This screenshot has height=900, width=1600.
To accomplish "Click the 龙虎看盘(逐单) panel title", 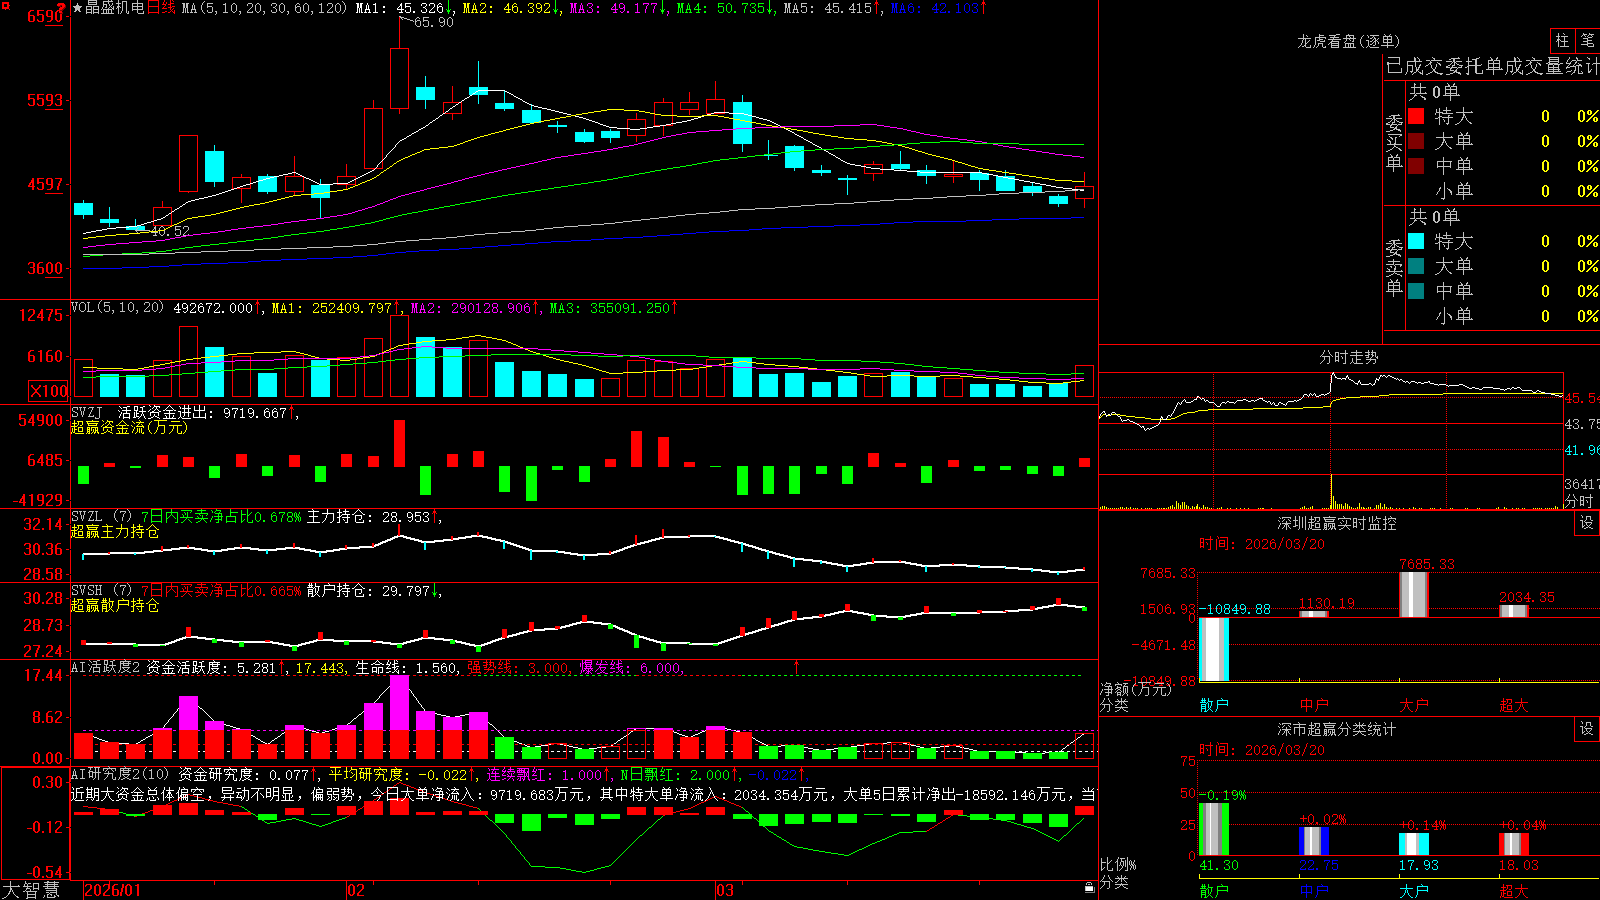I will pyautogui.click(x=1348, y=41).
